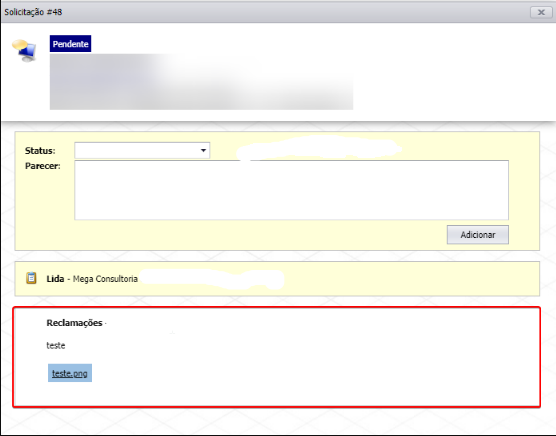Click the clipboard icon next to Lida
This screenshot has width=556, height=436.
(31, 278)
